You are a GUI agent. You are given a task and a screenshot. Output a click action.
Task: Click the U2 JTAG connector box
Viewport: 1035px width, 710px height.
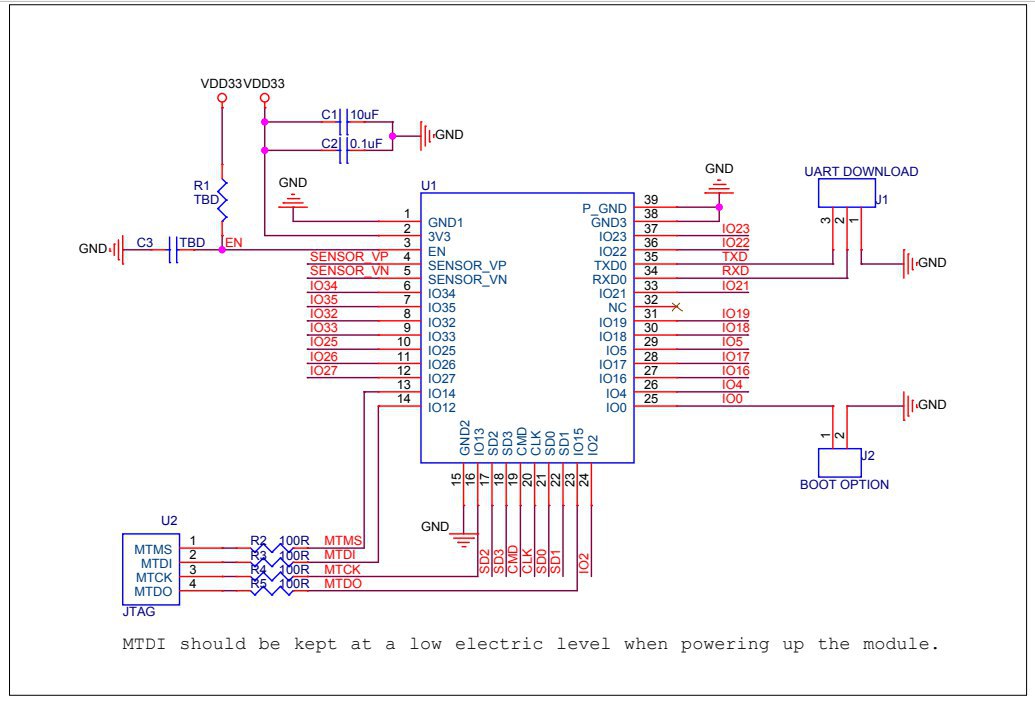(x=150, y=569)
